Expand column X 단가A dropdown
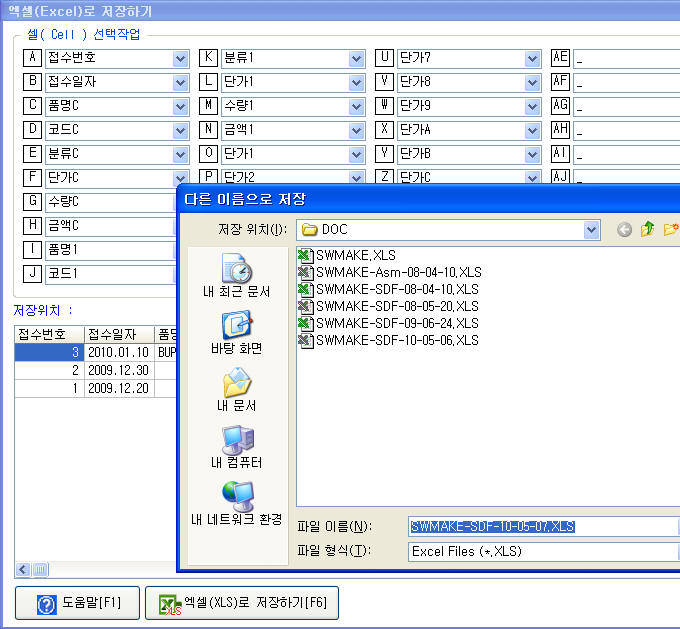This screenshot has width=680, height=629. (x=532, y=130)
